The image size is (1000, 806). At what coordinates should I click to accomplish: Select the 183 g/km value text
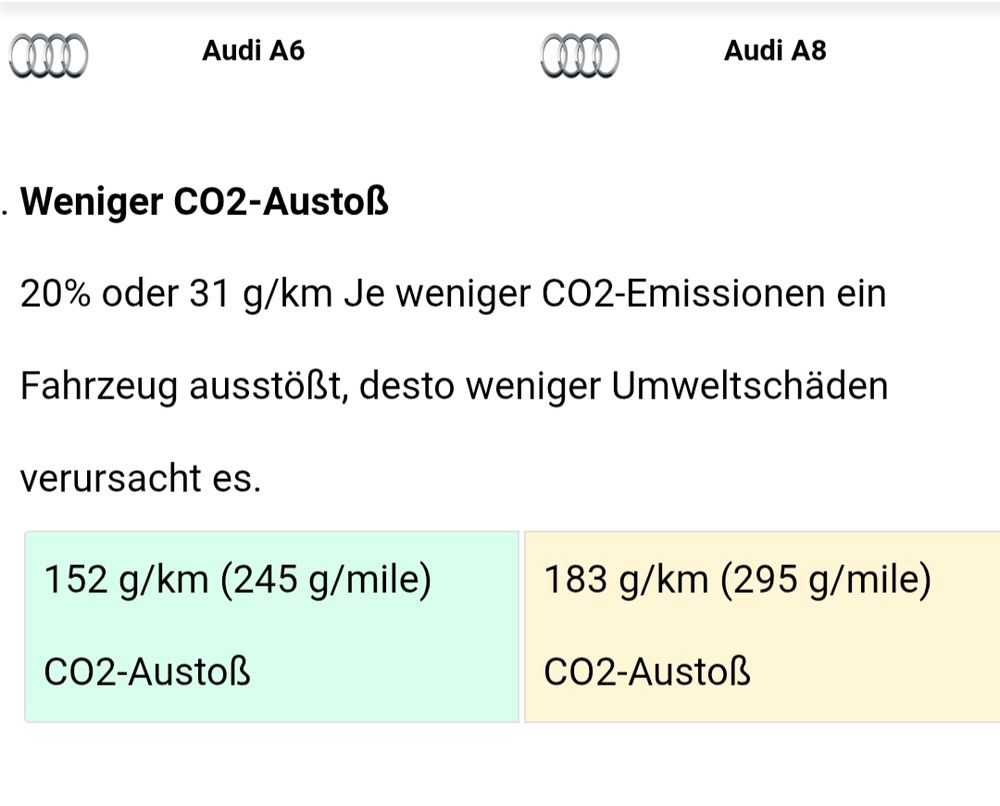point(626,580)
